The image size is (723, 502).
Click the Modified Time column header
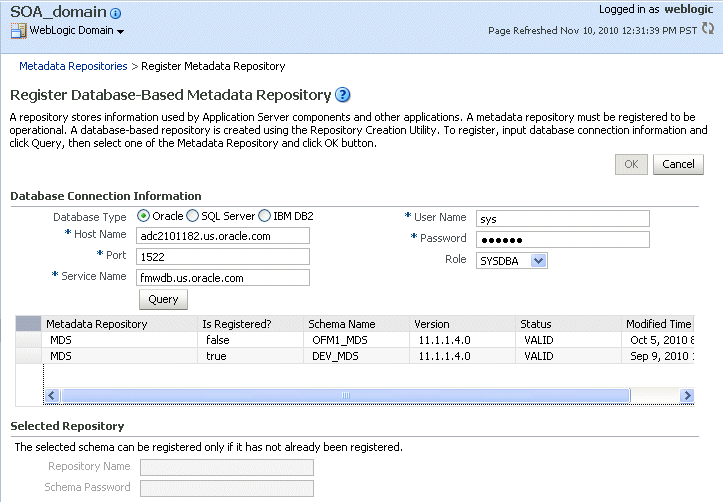pyautogui.click(x=658, y=324)
